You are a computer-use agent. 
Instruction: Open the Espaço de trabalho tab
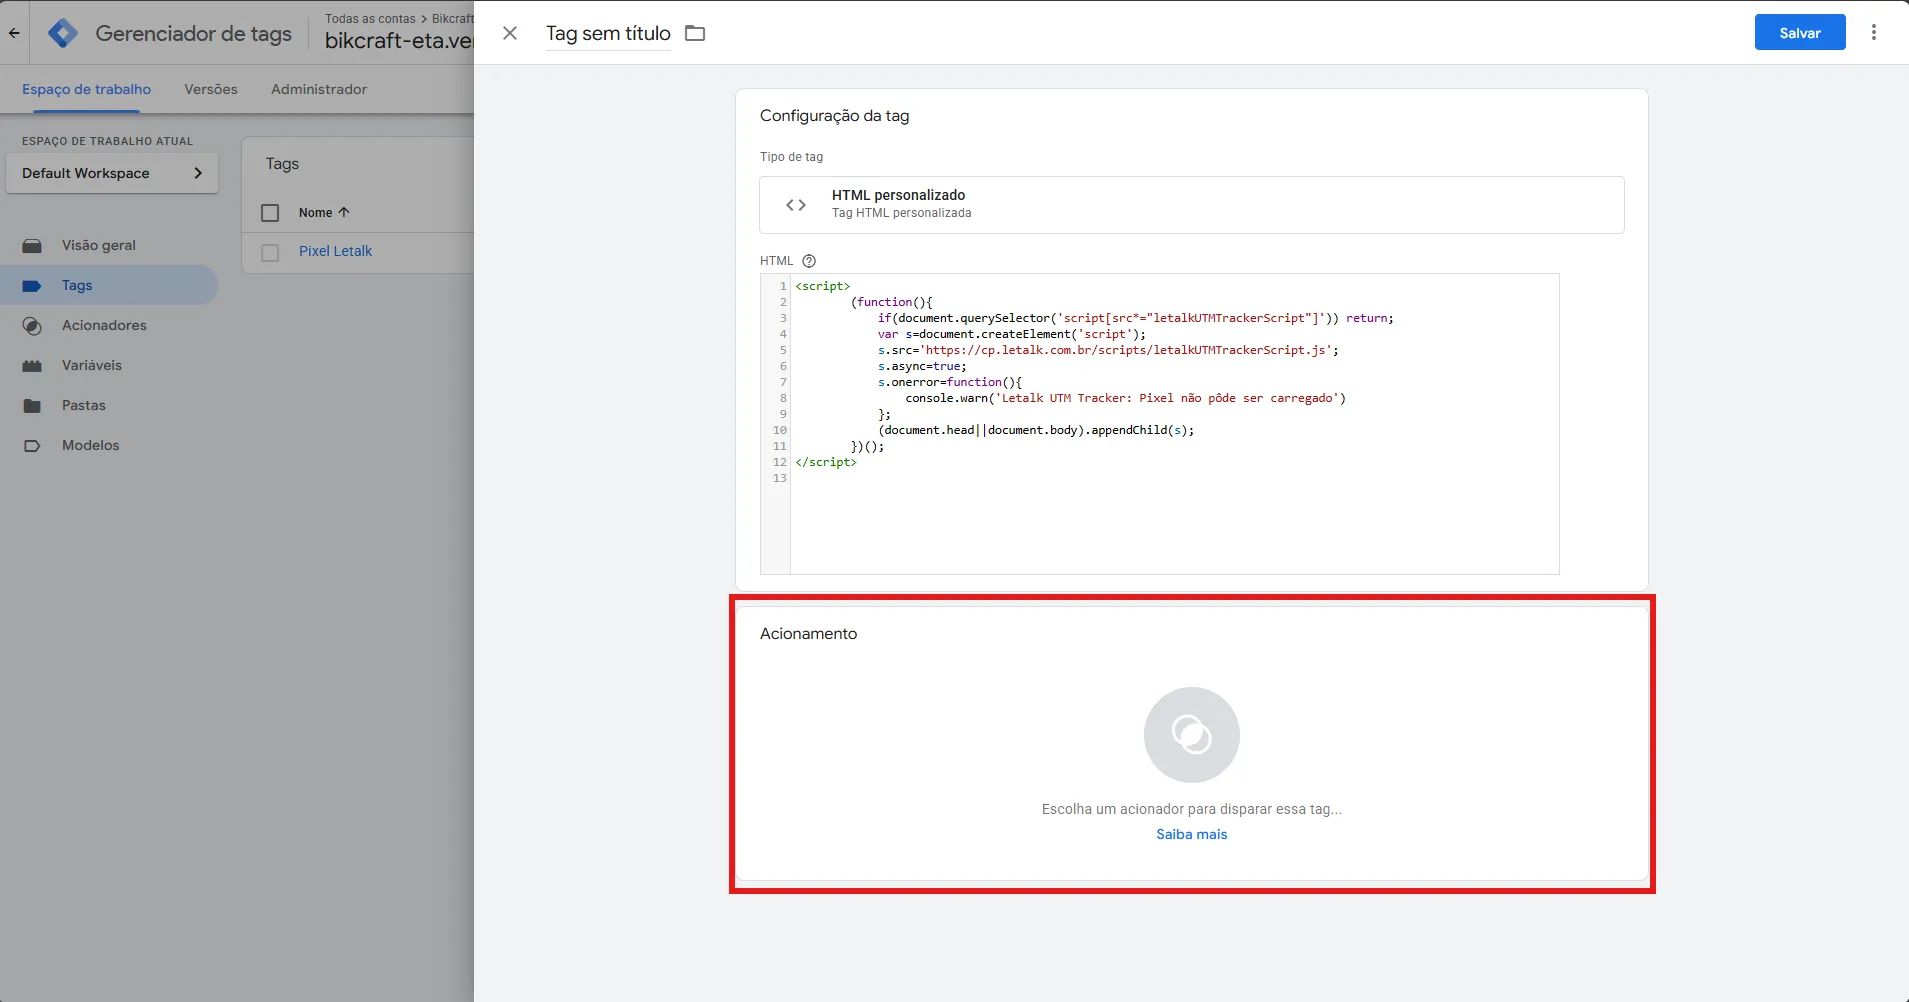coord(86,89)
